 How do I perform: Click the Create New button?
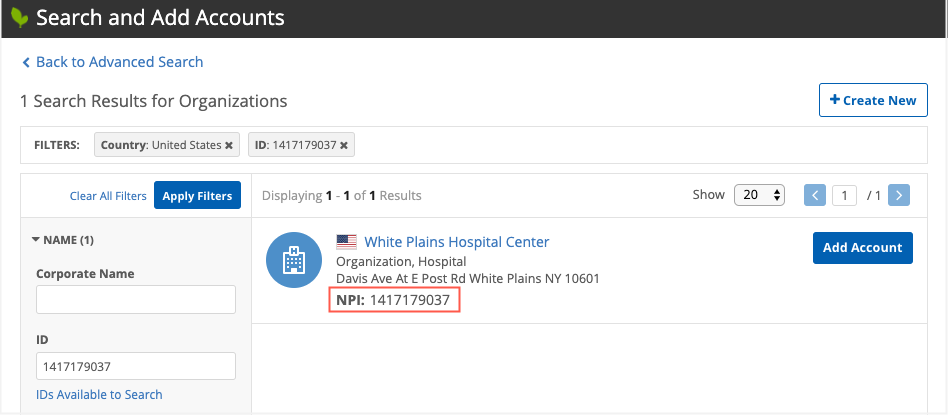tap(873, 100)
